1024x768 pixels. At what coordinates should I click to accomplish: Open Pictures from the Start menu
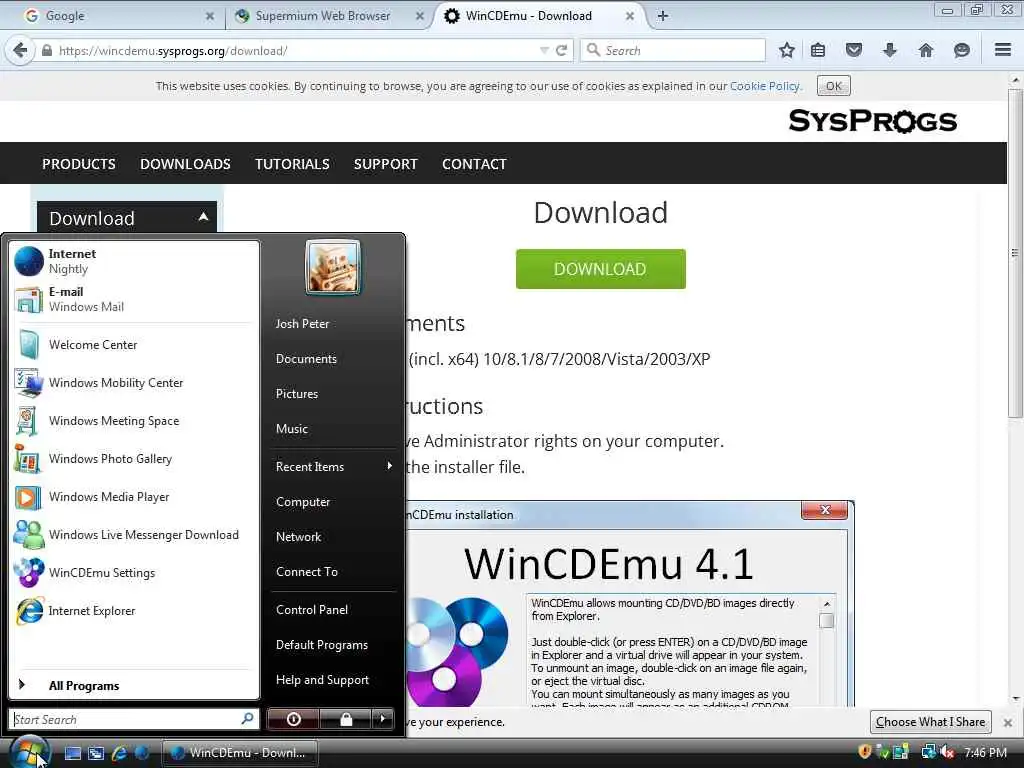[333, 394]
